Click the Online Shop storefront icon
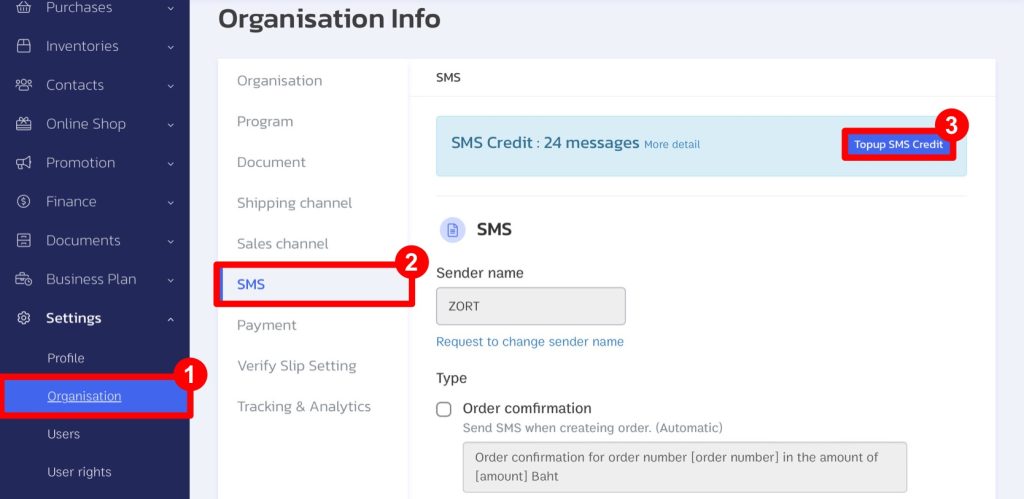 pyautogui.click(x=24, y=123)
